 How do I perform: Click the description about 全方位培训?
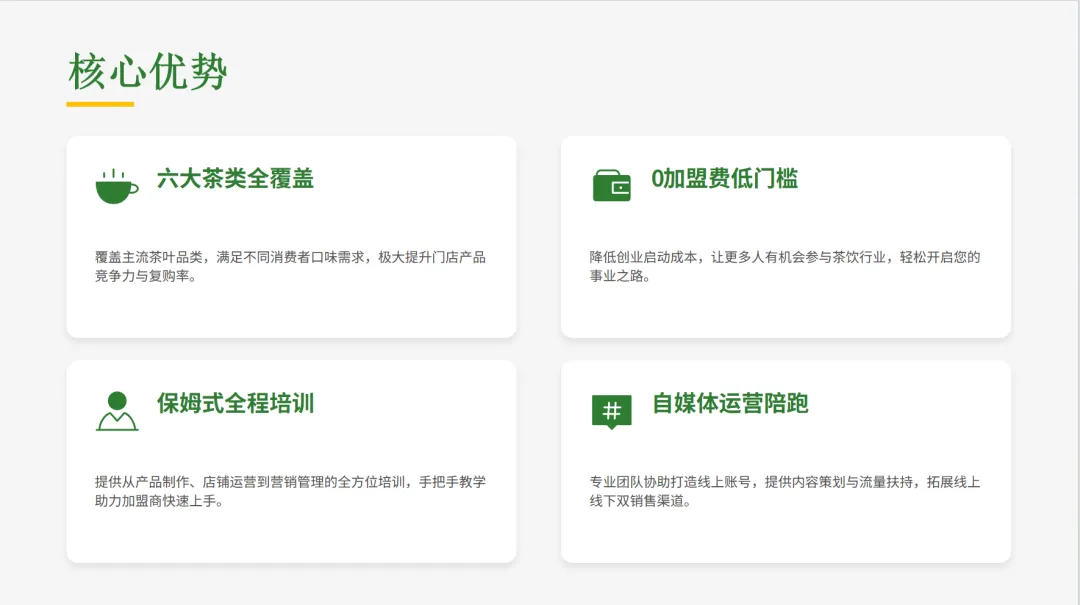[290, 492]
